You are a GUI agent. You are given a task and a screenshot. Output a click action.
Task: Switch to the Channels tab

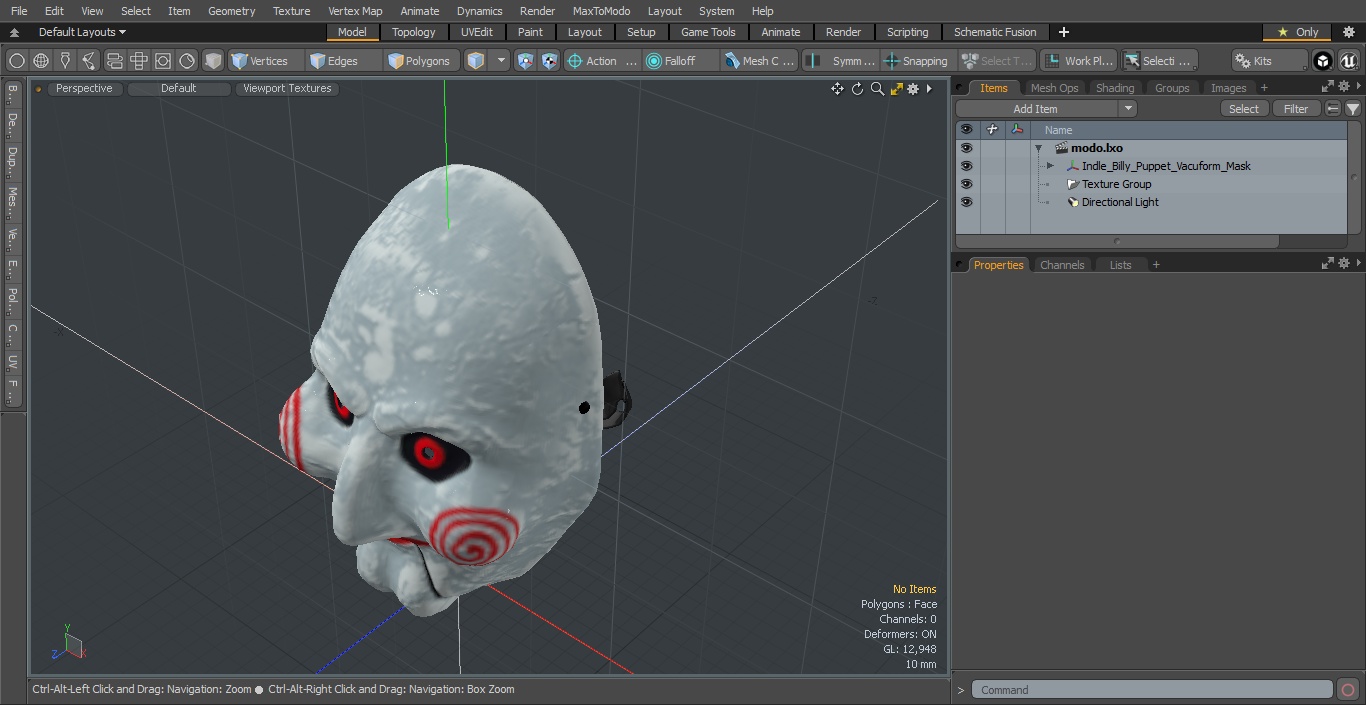coord(1062,265)
